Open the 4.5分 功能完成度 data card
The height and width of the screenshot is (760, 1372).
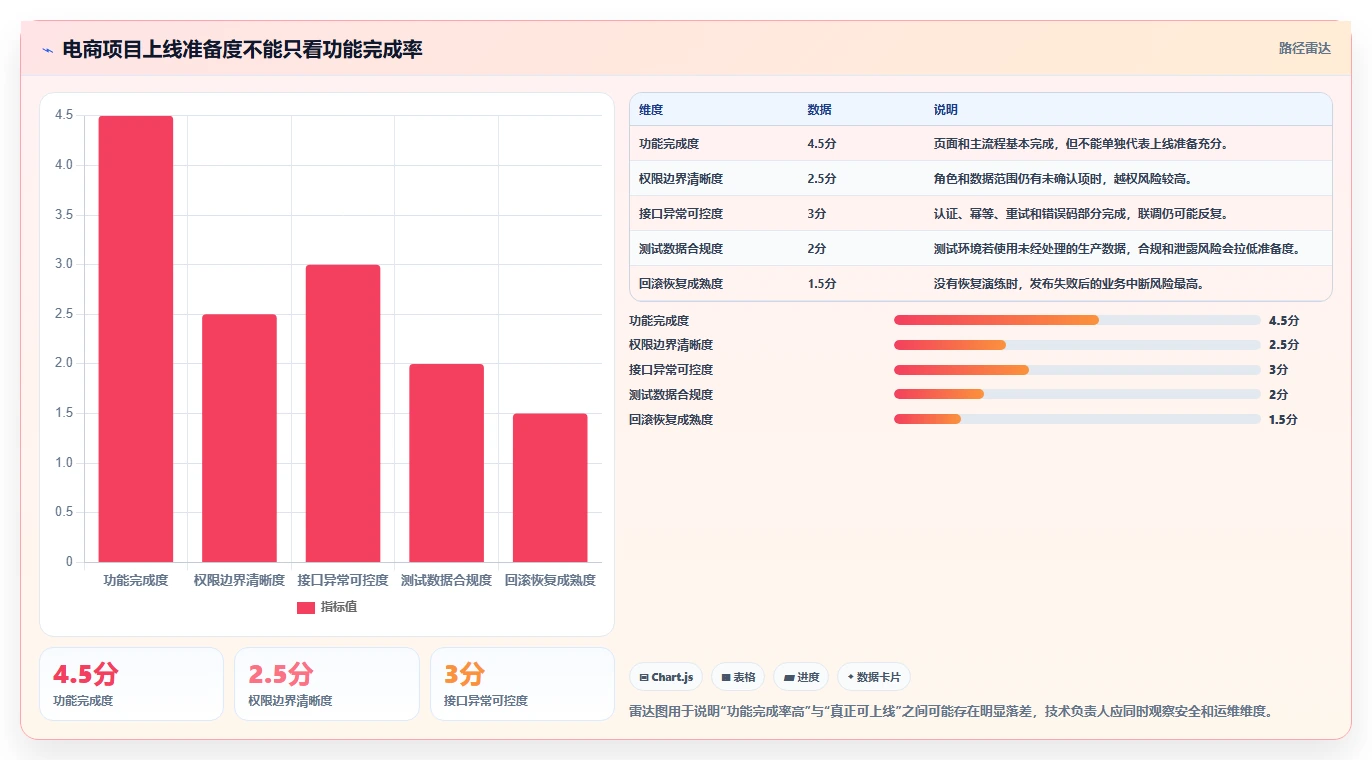[131, 684]
